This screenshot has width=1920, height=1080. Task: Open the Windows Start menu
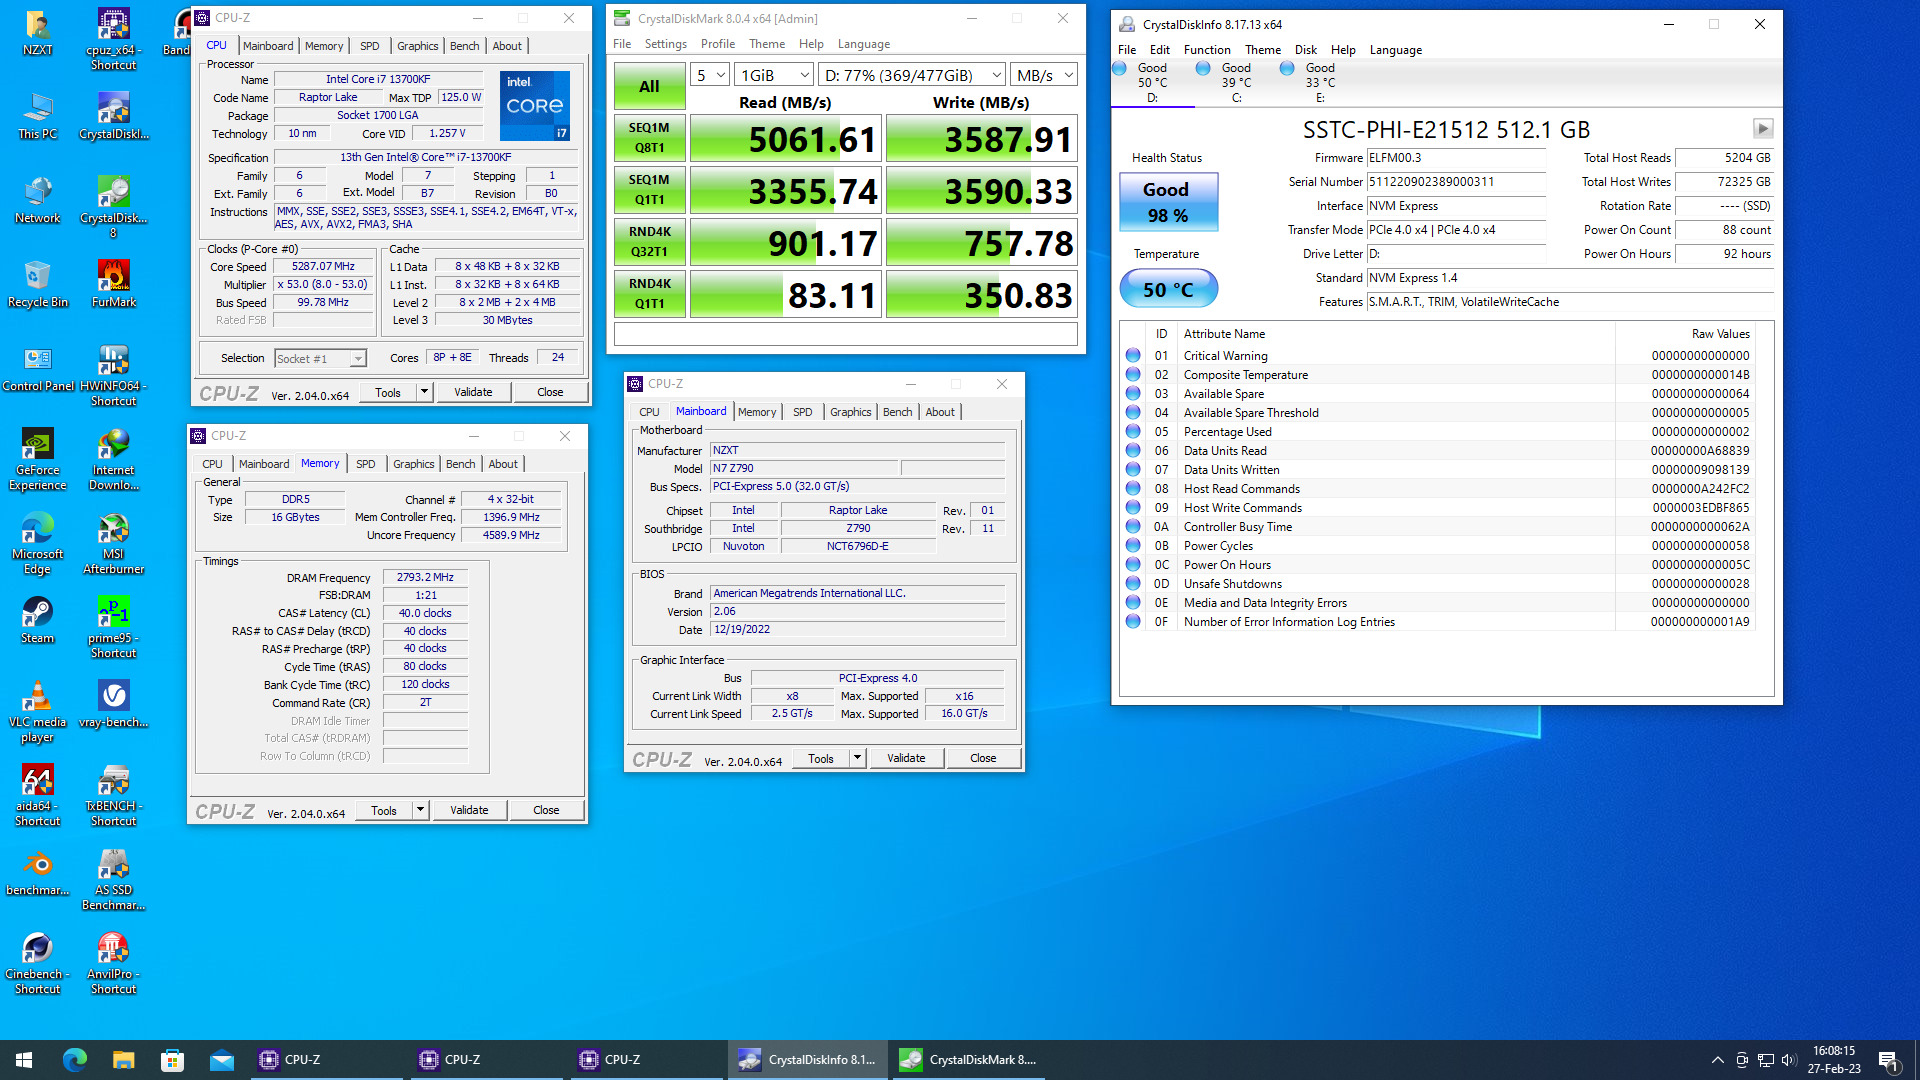(22, 1059)
